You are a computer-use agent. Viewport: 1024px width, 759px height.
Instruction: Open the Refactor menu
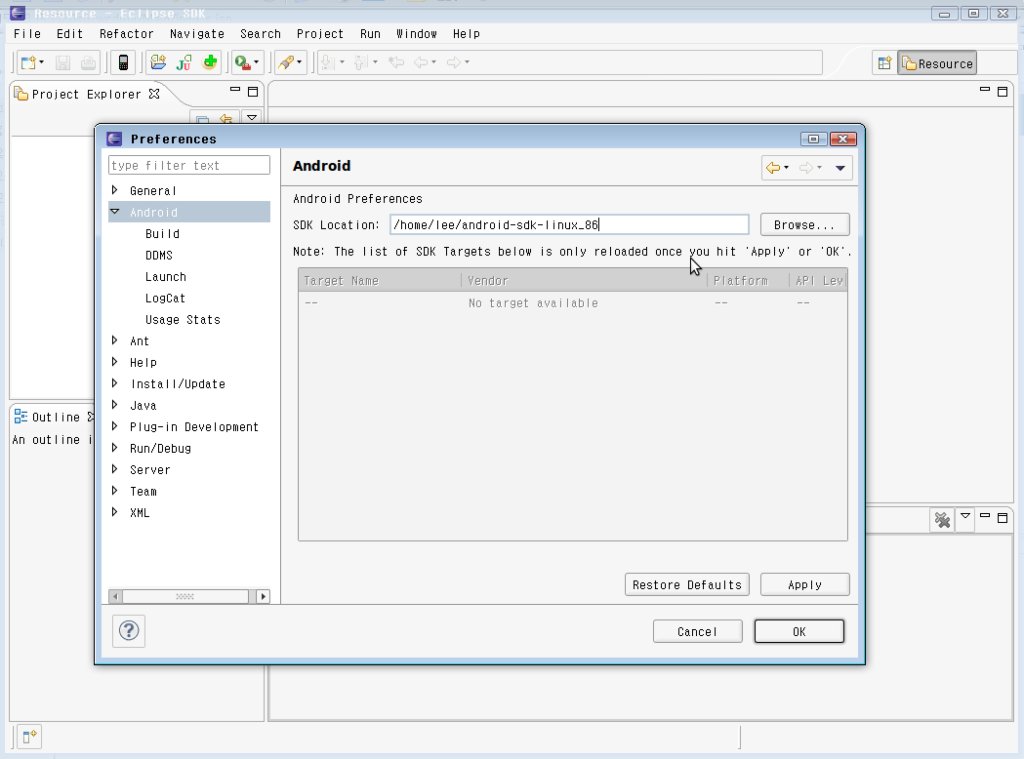coord(126,34)
